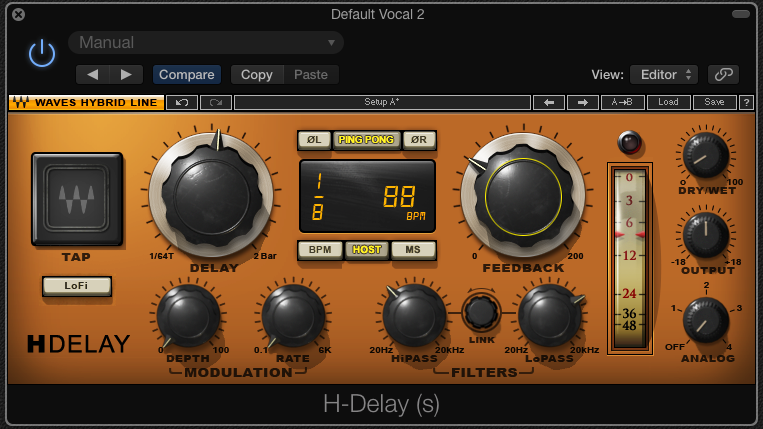The height and width of the screenshot is (429, 763).
Task: Click the Copy button
Action: tap(257, 74)
